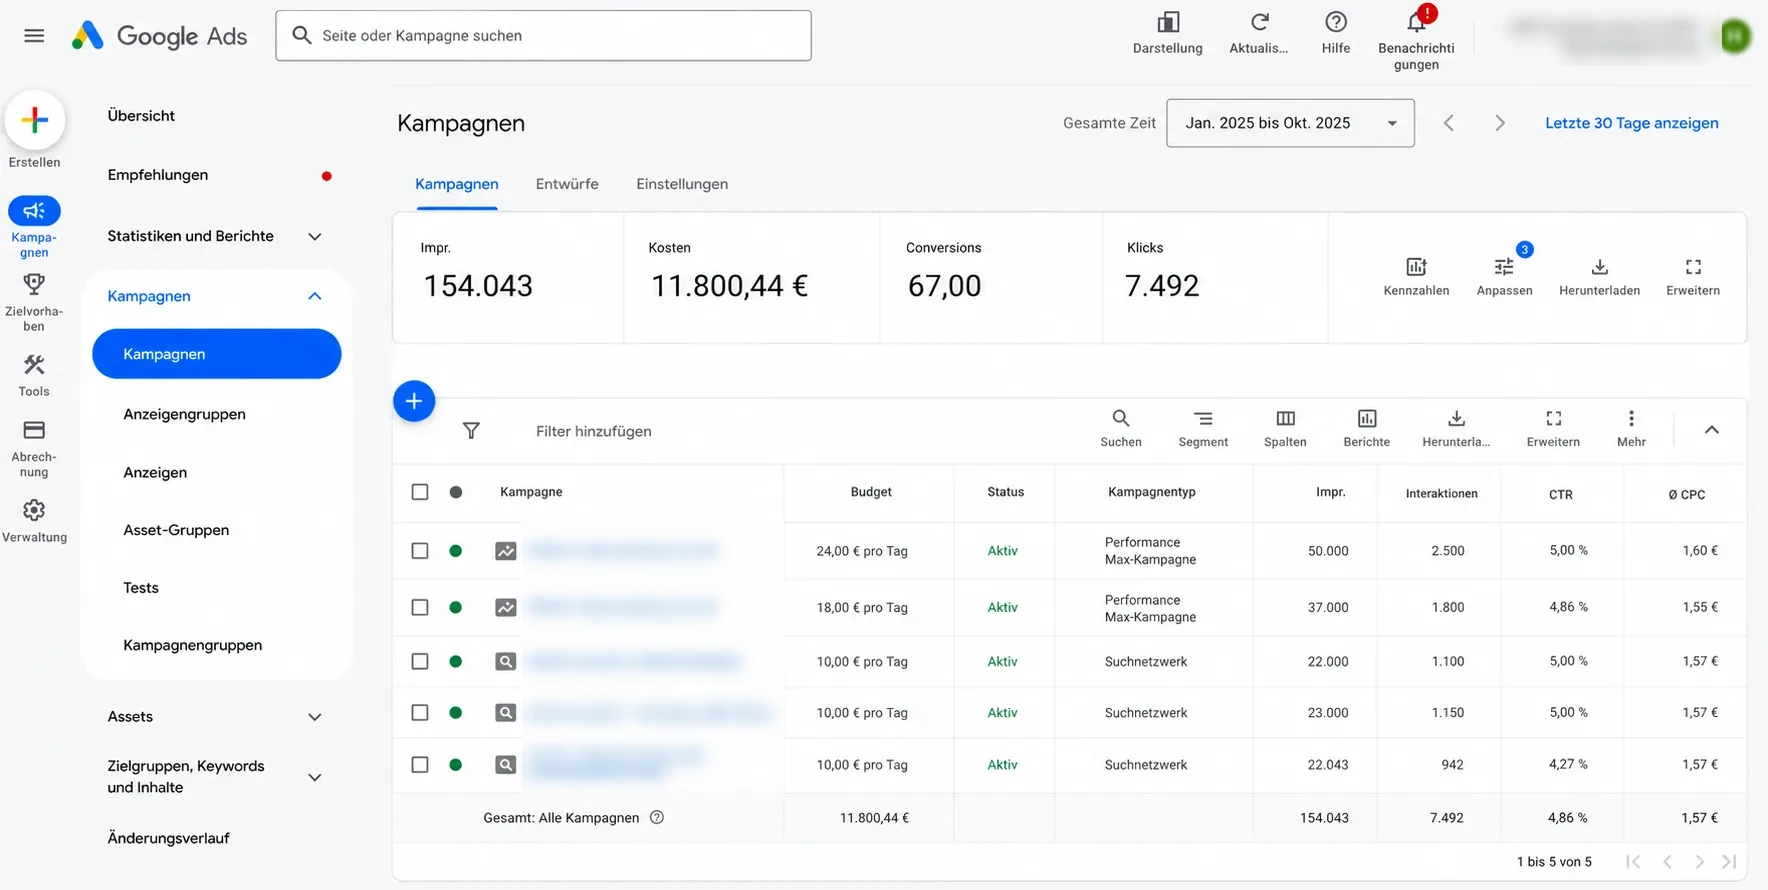Viewport: 1768px width, 890px height.
Task: Expand Statistiken und Berichte section
Action: tap(314, 237)
